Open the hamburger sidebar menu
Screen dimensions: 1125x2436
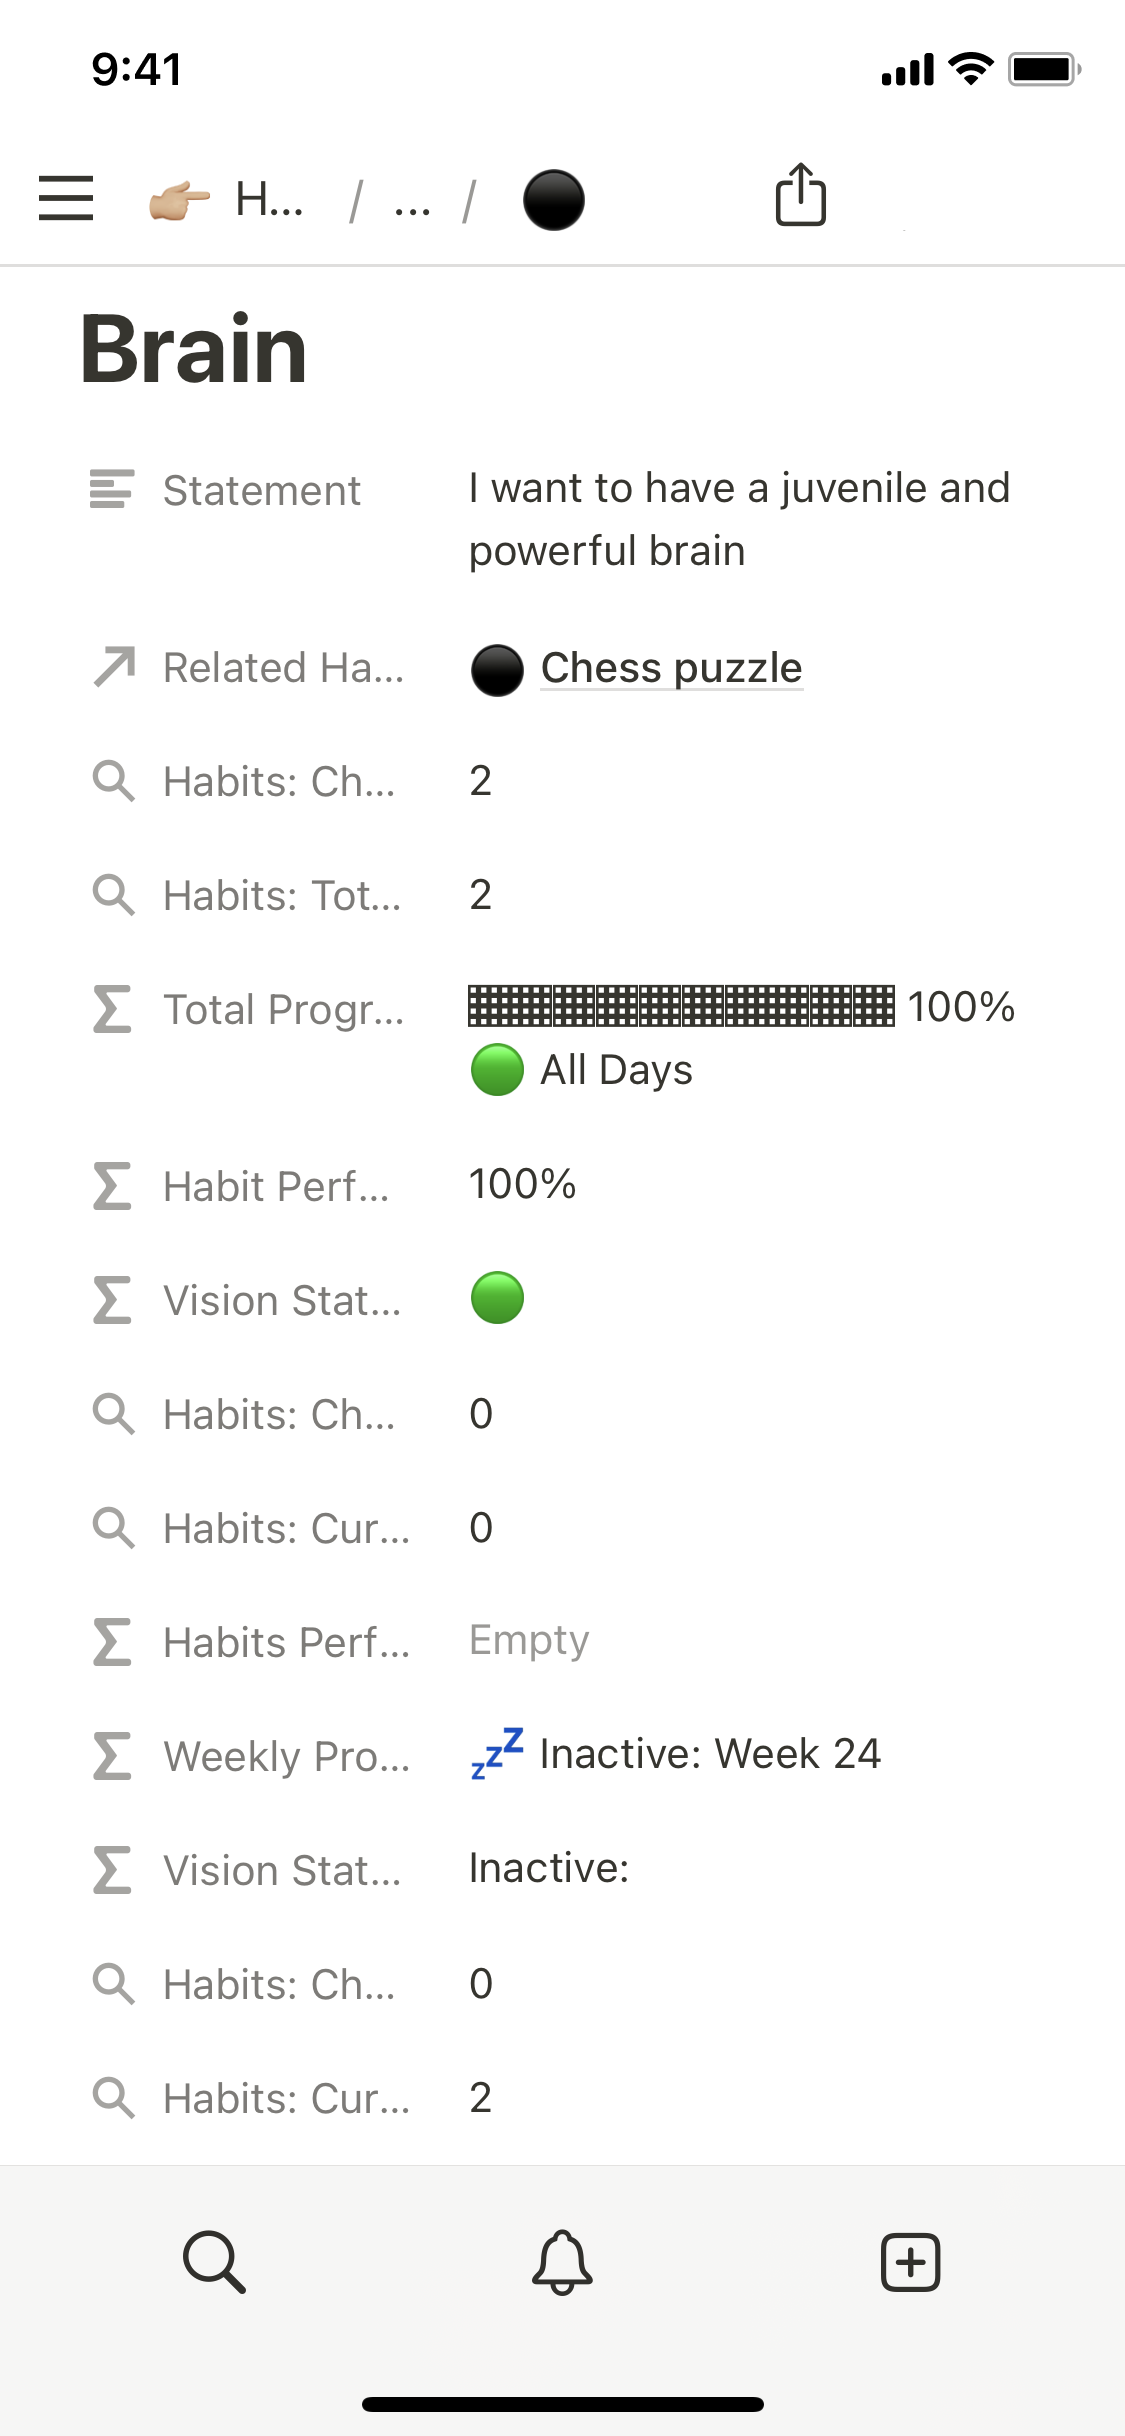pos(66,198)
